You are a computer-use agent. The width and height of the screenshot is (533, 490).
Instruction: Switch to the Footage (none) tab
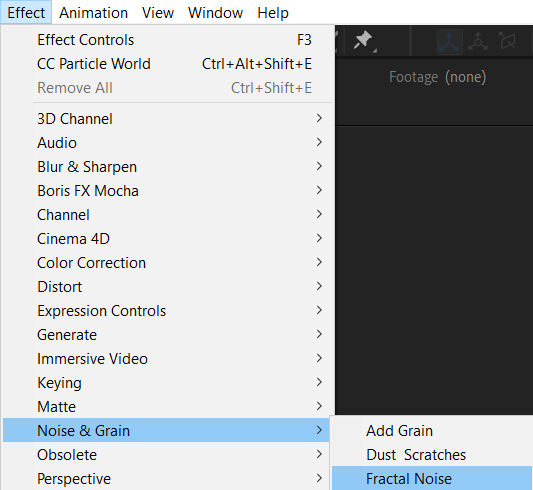tap(437, 77)
